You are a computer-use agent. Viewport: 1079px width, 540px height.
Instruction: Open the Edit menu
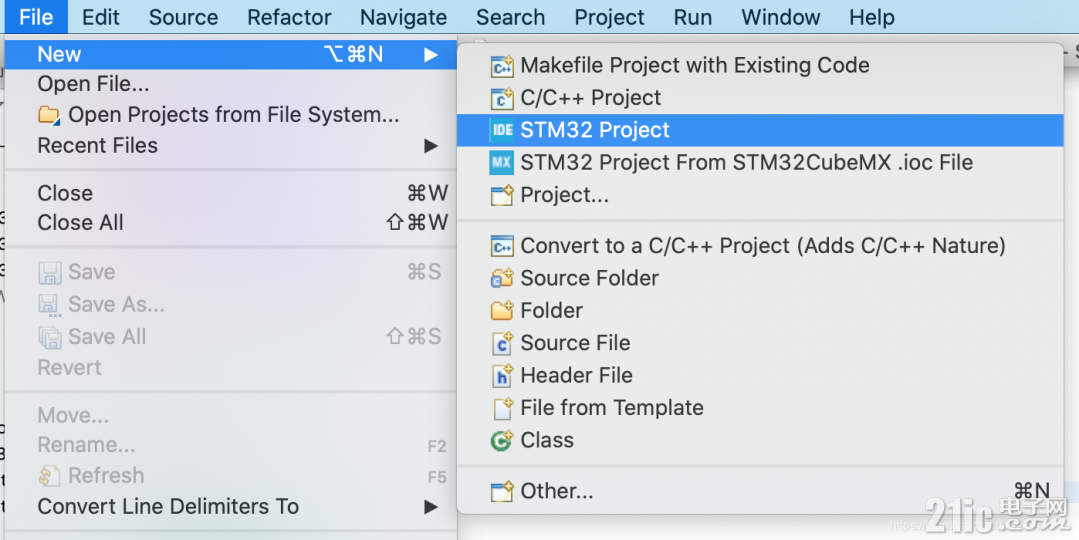pos(101,17)
